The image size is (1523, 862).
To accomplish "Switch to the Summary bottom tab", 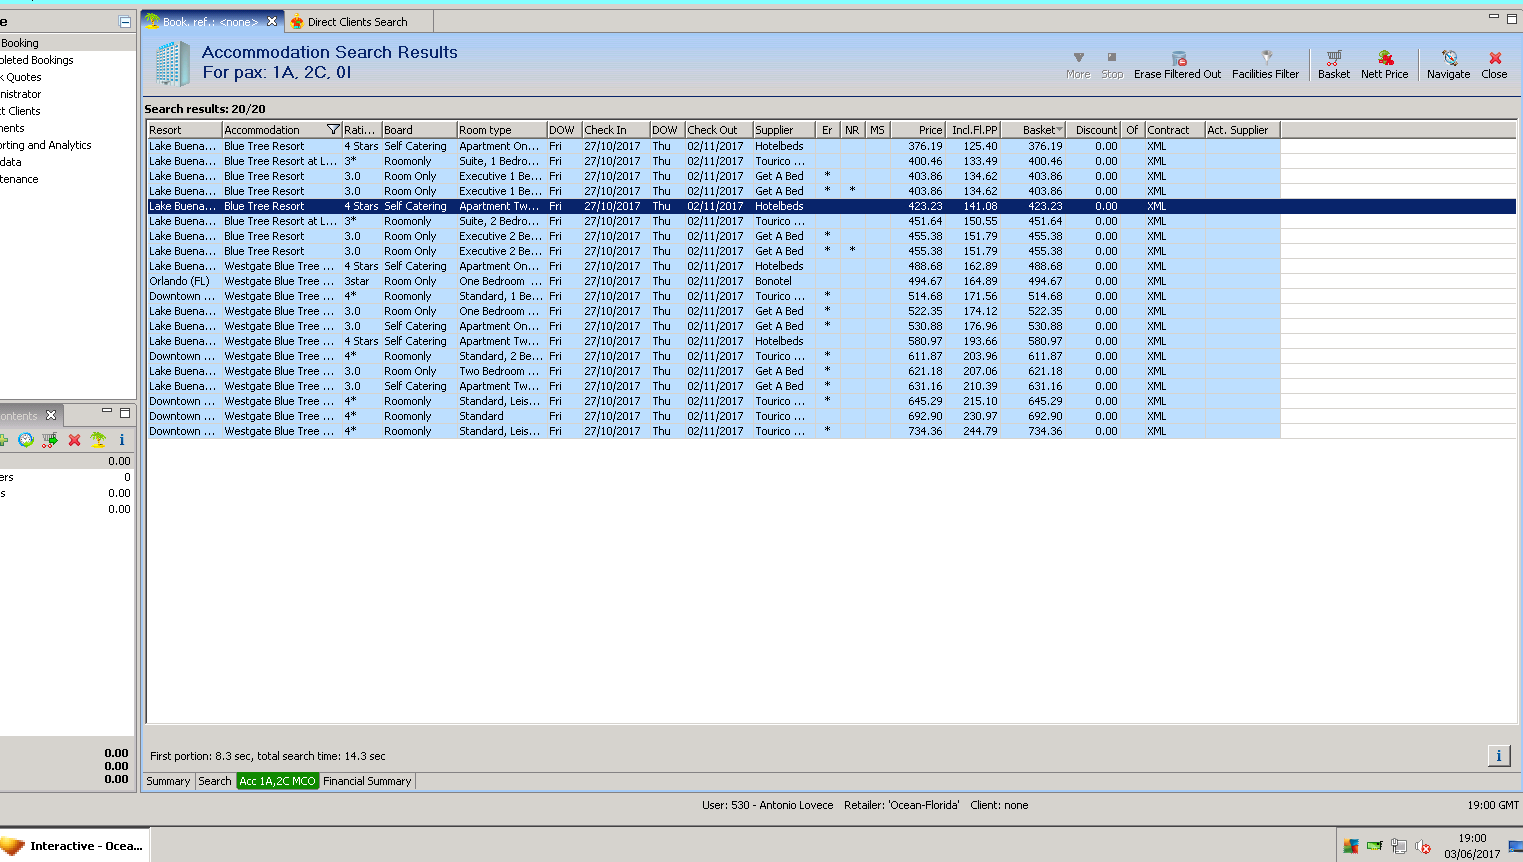I will point(168,781).
